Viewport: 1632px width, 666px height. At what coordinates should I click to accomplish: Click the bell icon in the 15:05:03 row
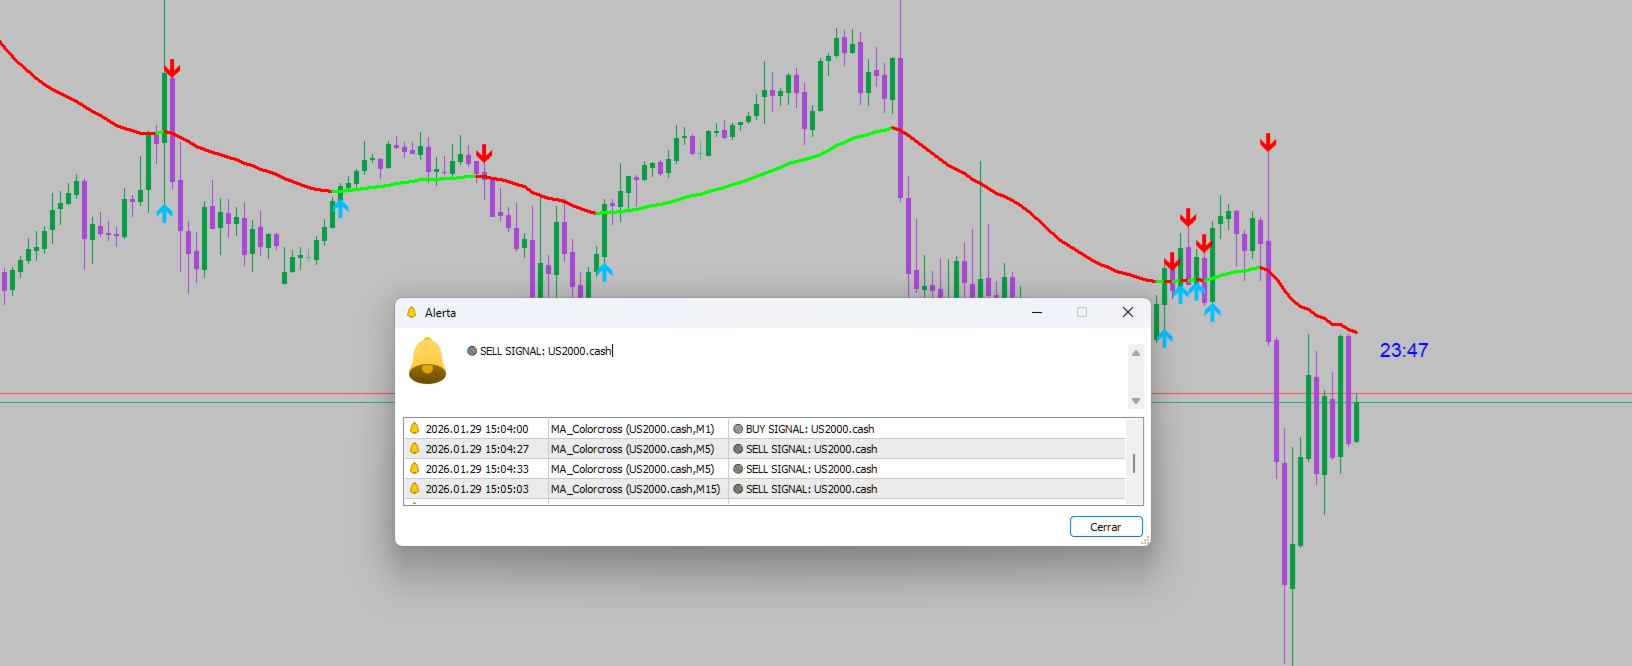click(414, 489)
